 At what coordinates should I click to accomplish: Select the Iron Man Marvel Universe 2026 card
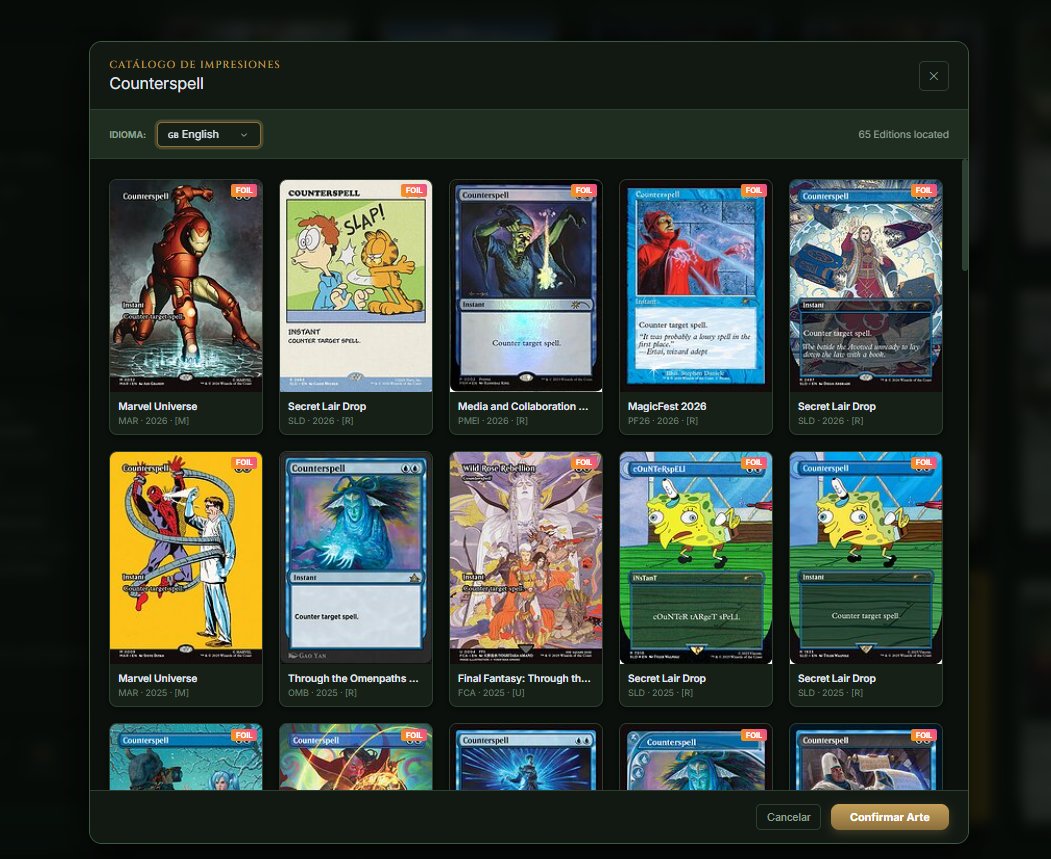(186, 307)
